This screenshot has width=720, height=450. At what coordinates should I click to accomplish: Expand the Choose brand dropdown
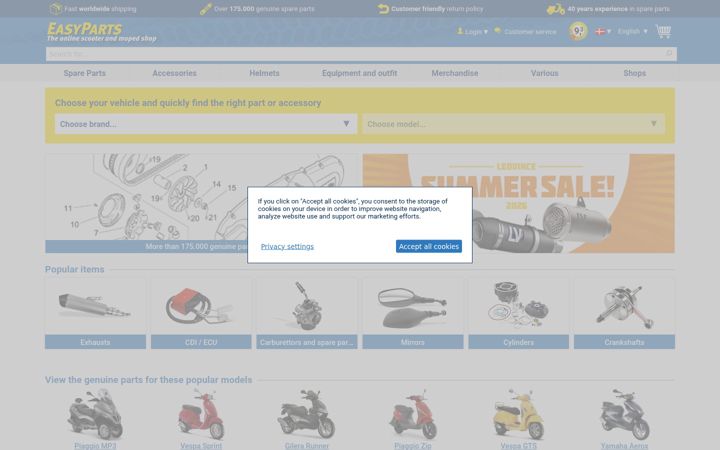pyautogui.click(x=206, y=124)
